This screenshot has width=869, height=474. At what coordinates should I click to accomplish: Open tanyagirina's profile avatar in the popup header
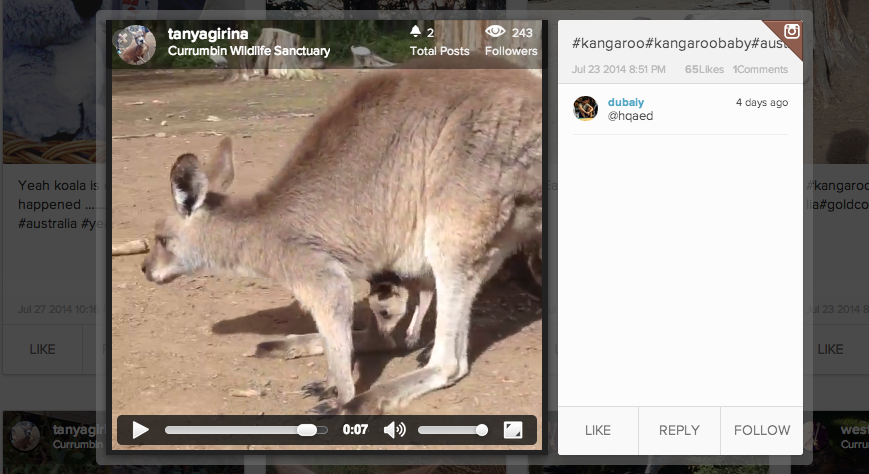point(134,44)
